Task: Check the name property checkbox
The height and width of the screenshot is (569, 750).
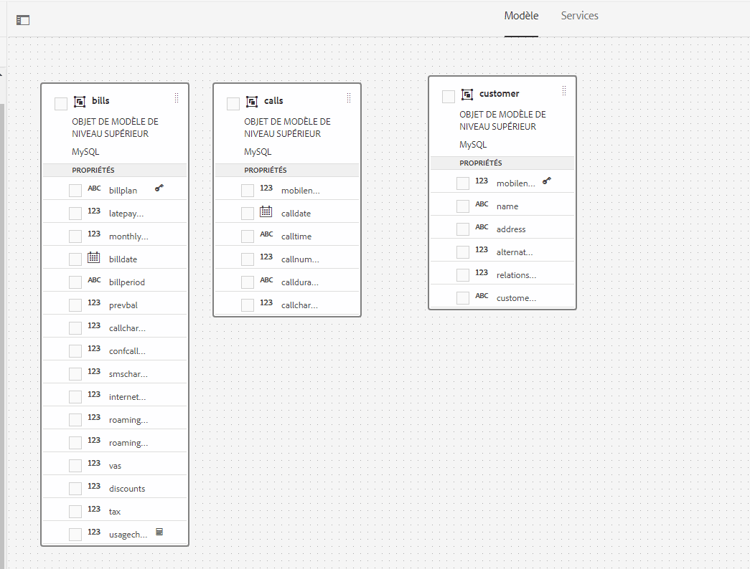Action: tap(463, 206)
